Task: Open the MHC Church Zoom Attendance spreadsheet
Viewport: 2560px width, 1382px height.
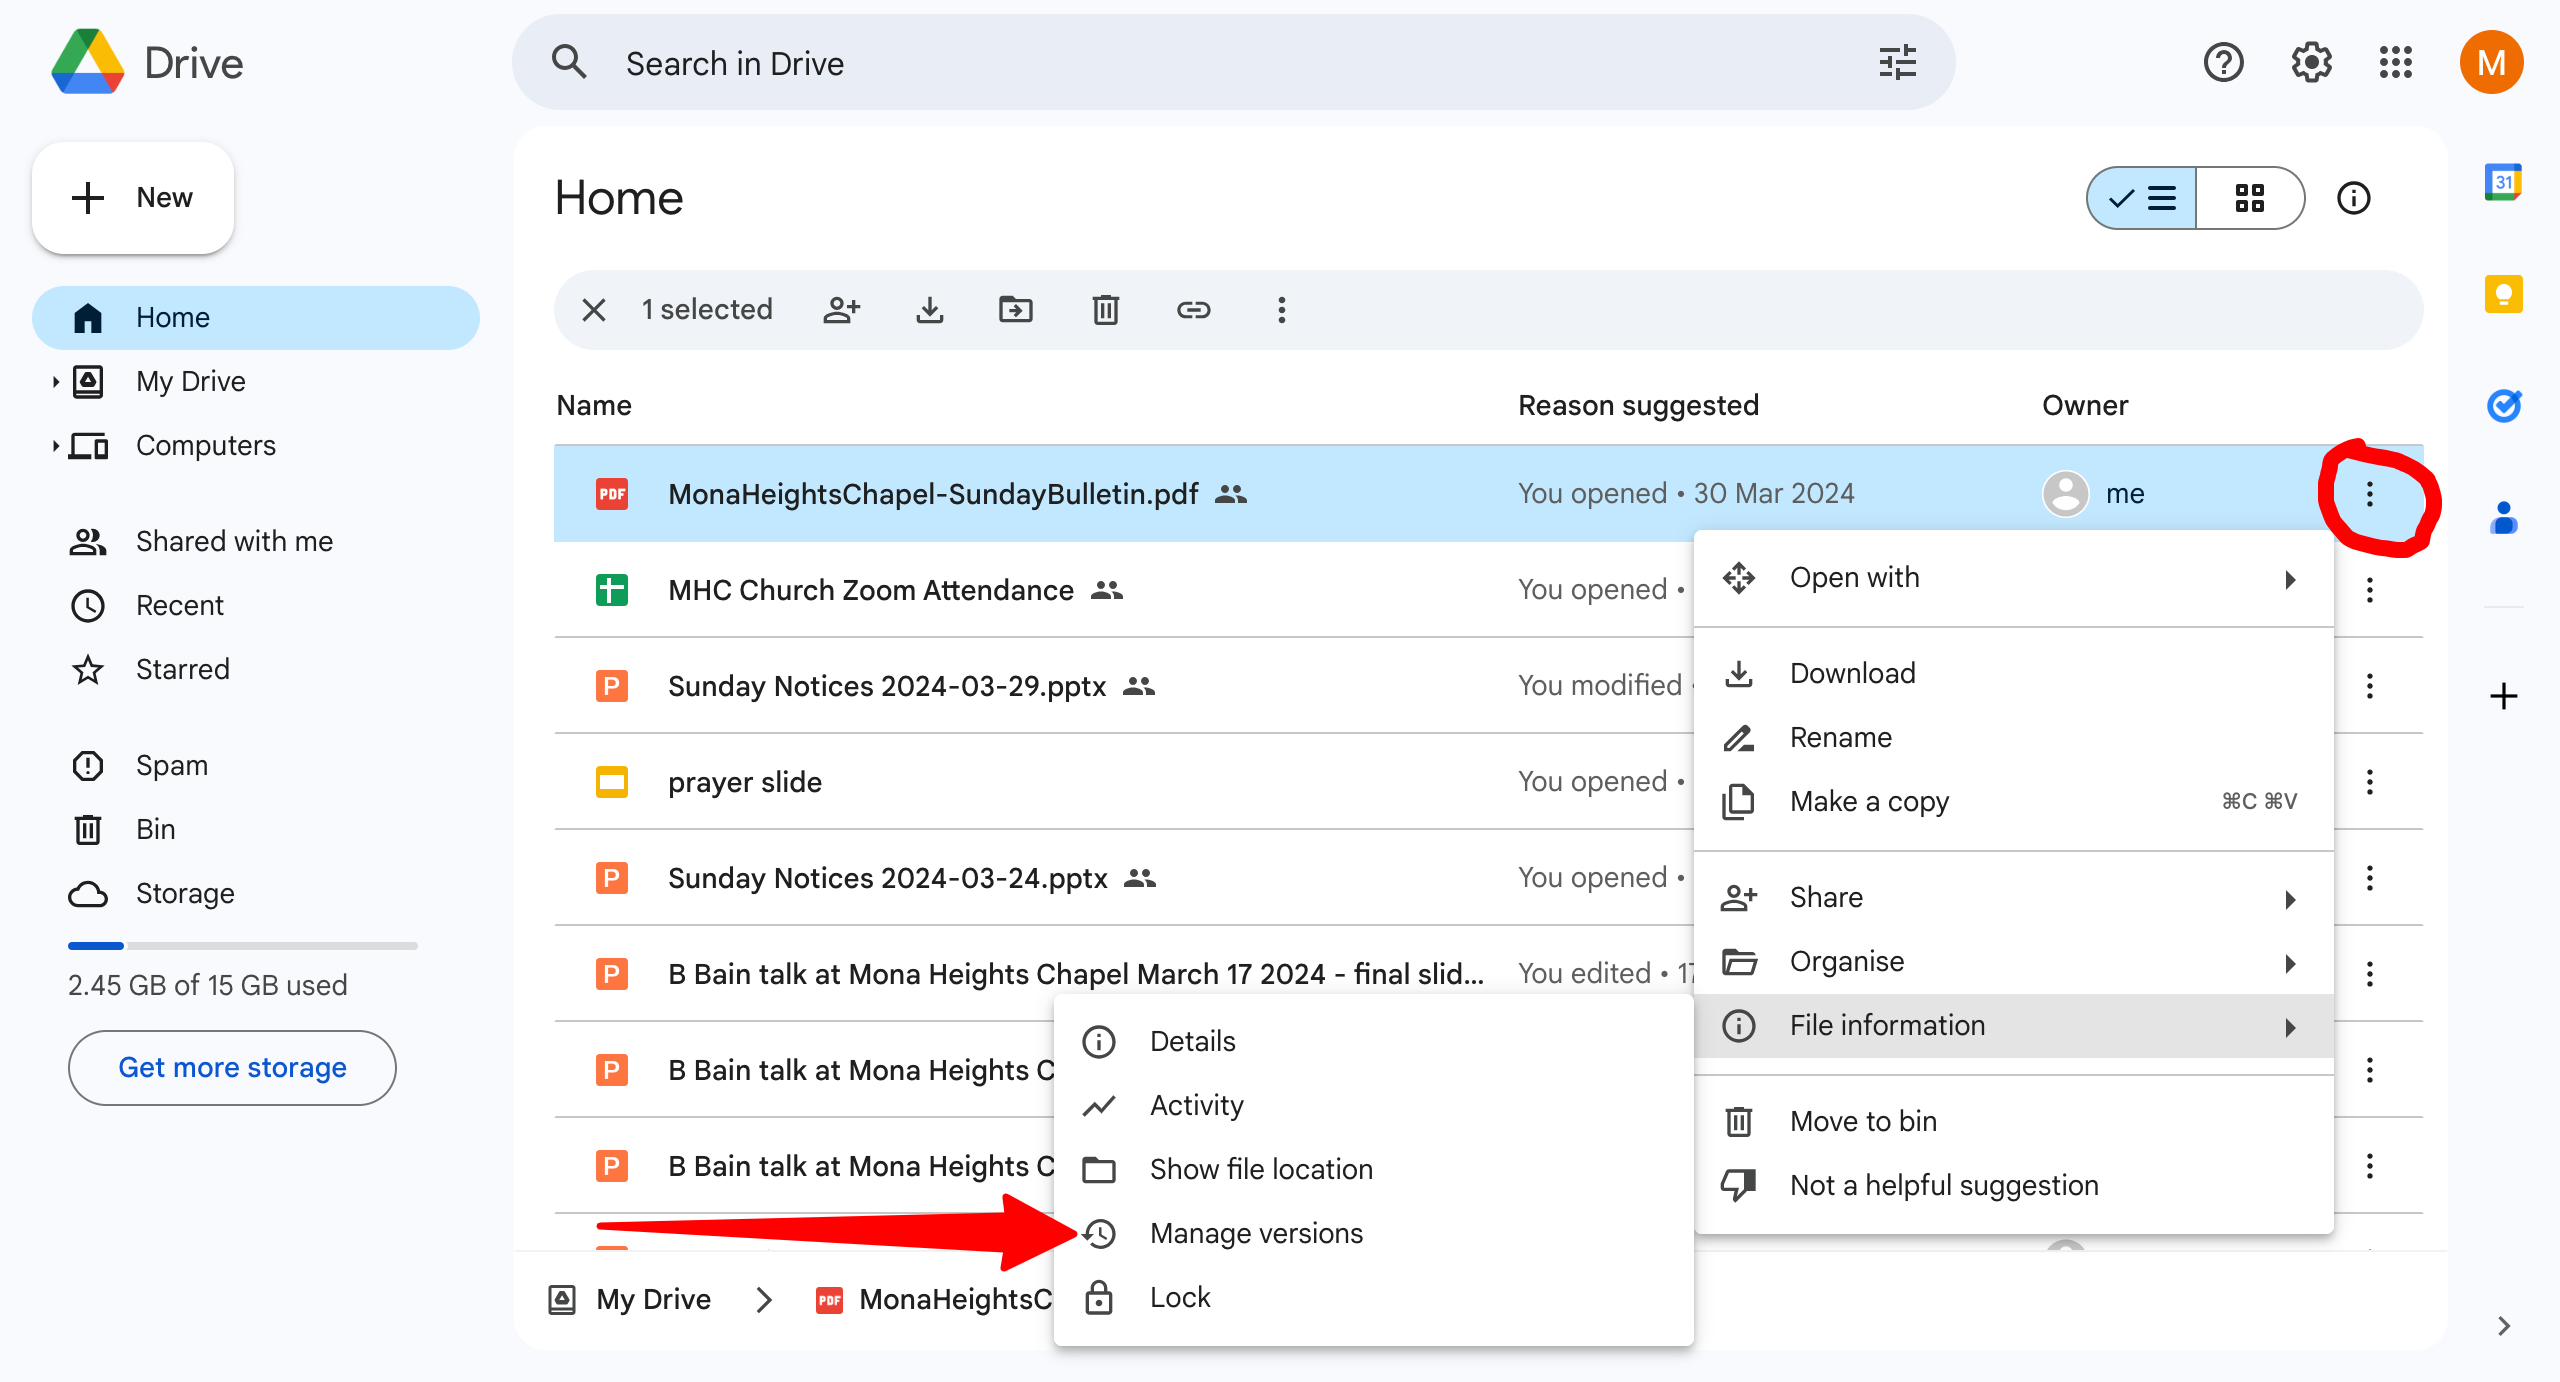Action: (x=869, y=590)
